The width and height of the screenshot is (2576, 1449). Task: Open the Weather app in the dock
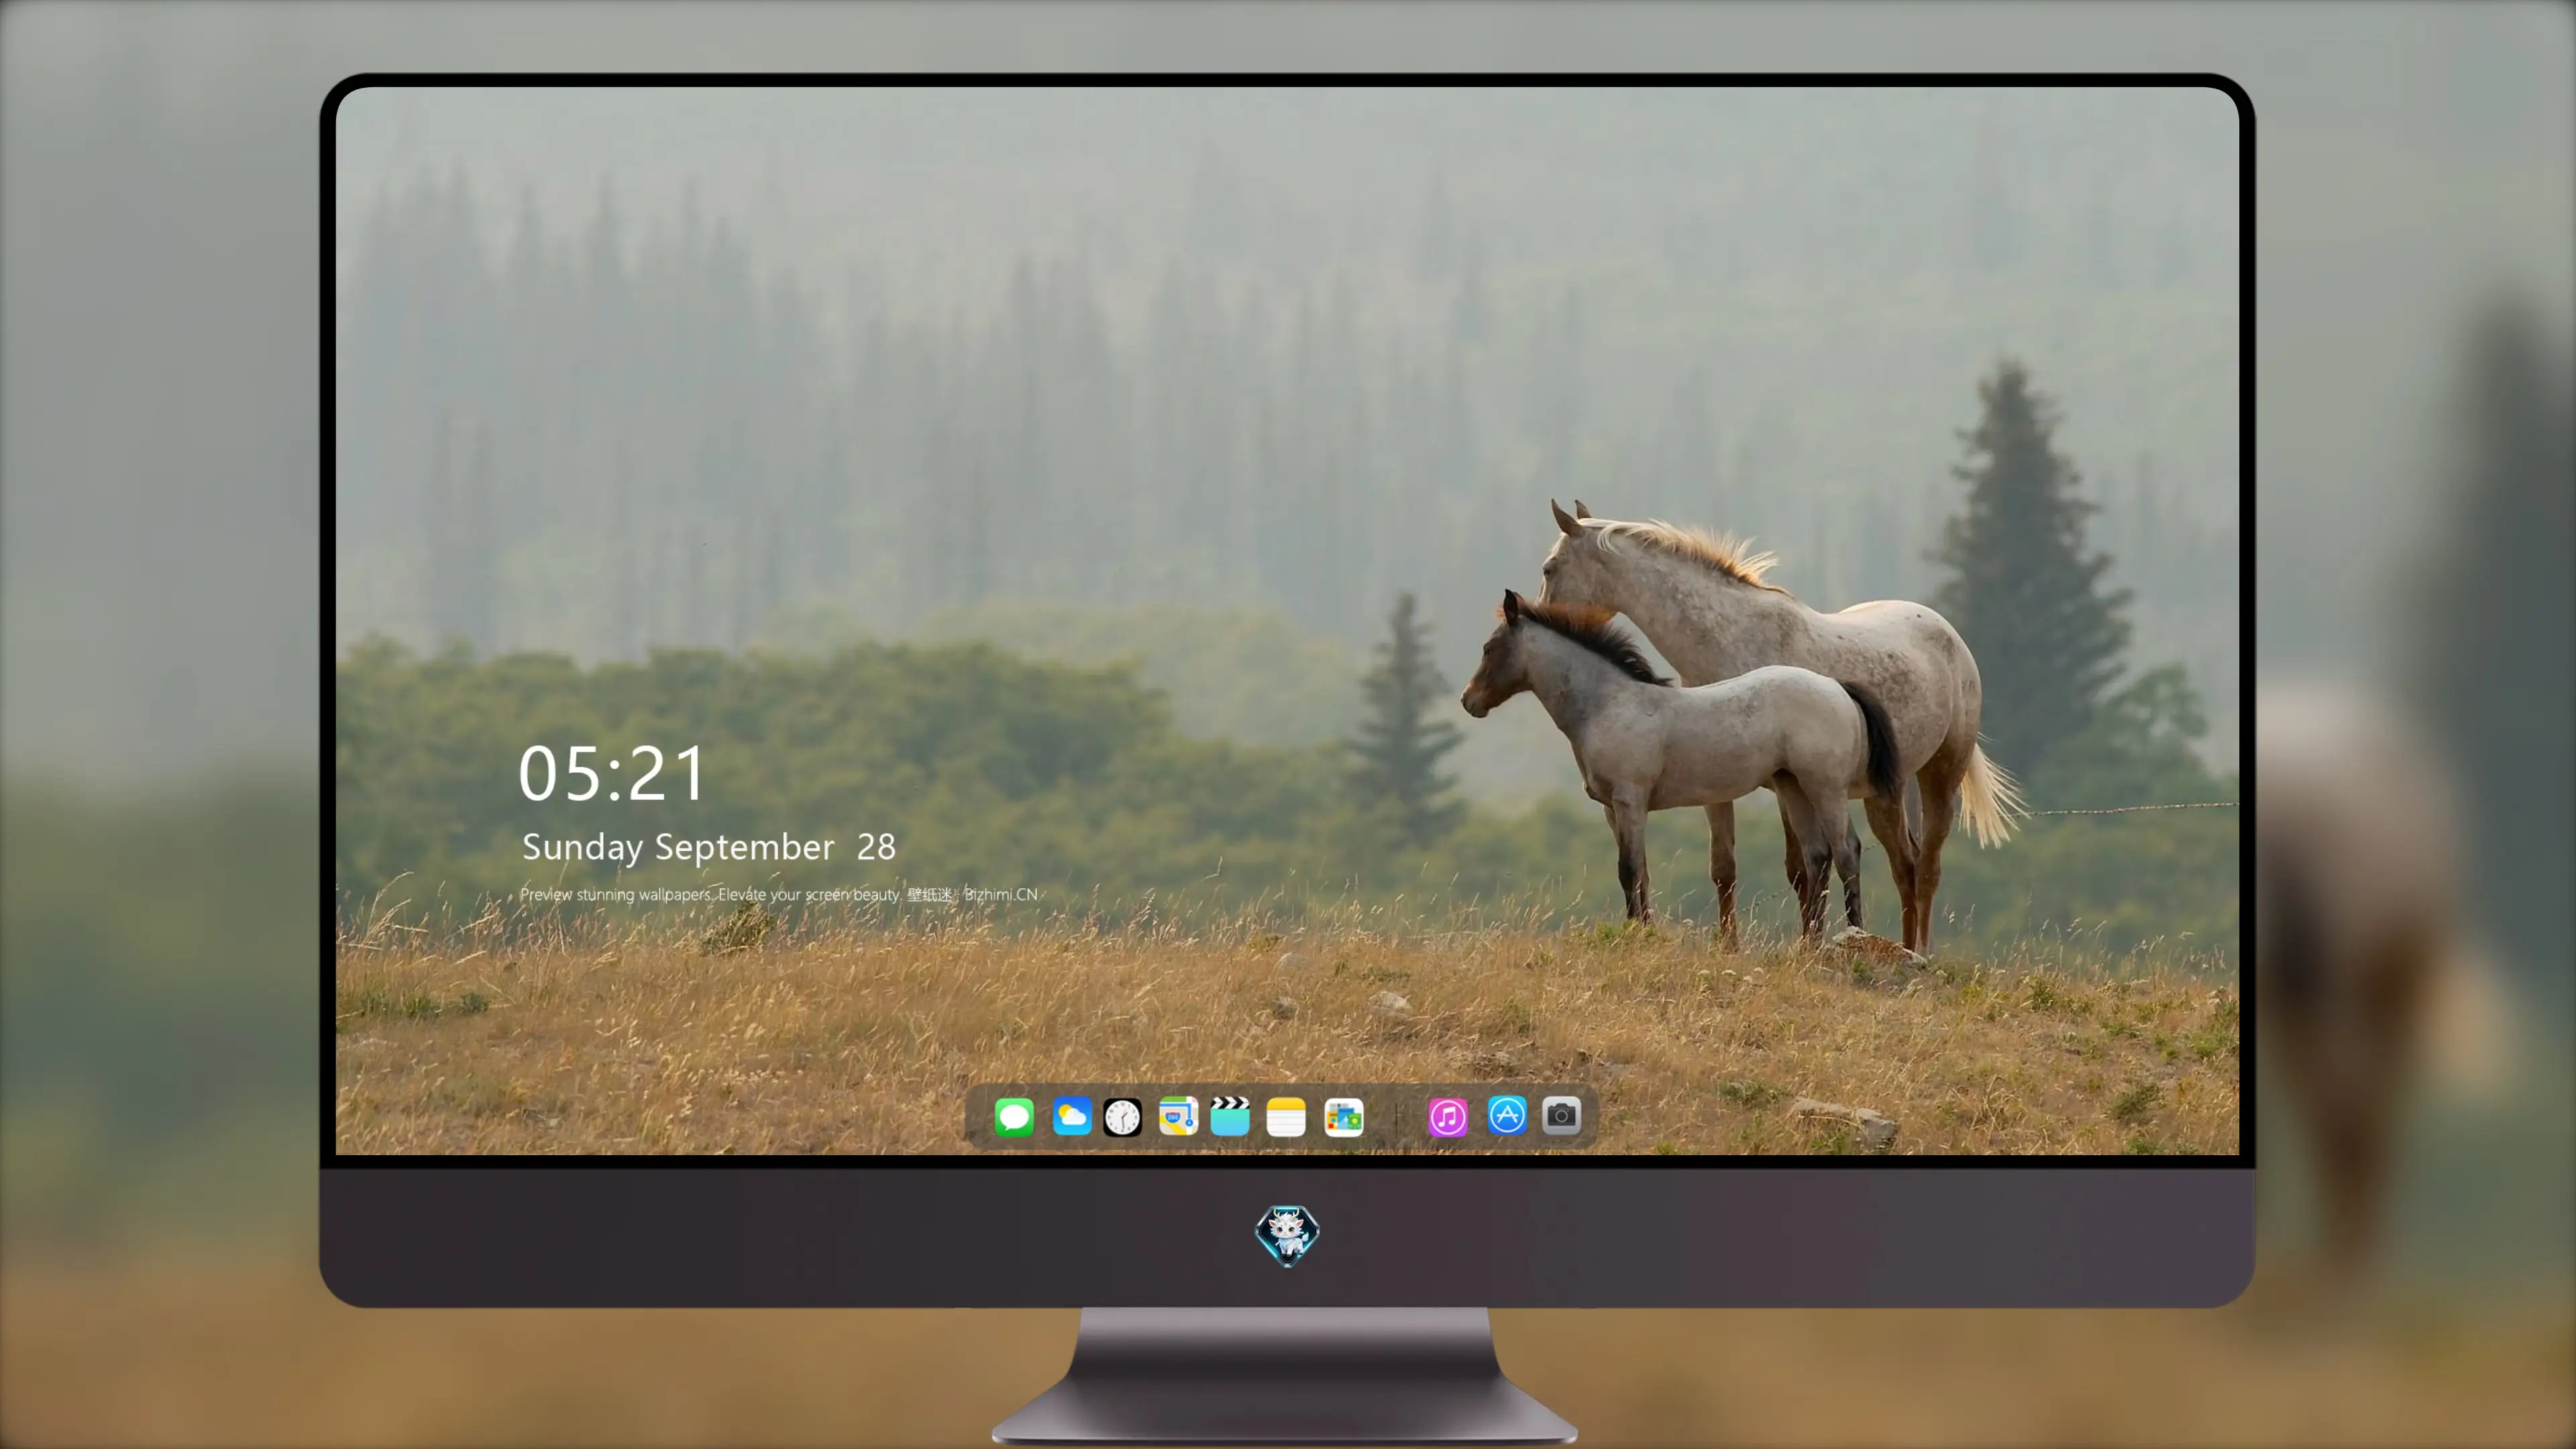tap(1072, 1116)
